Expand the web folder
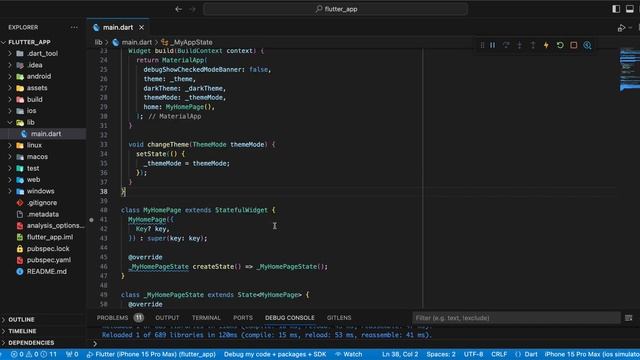The image size is (640, 360). pos(34,180)
